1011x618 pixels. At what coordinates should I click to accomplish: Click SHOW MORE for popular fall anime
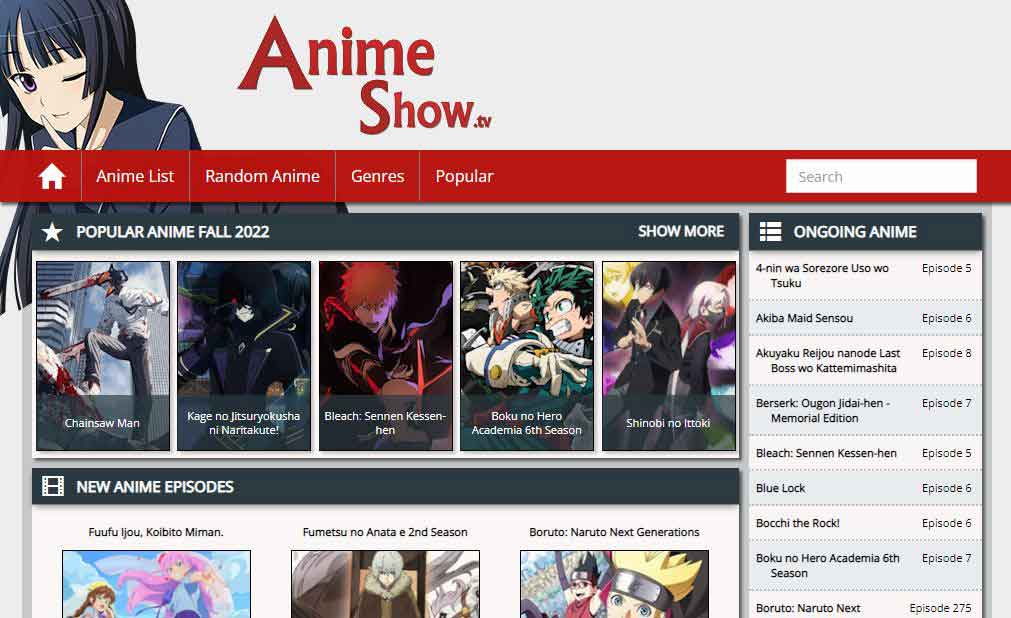(x=681, y=231)
